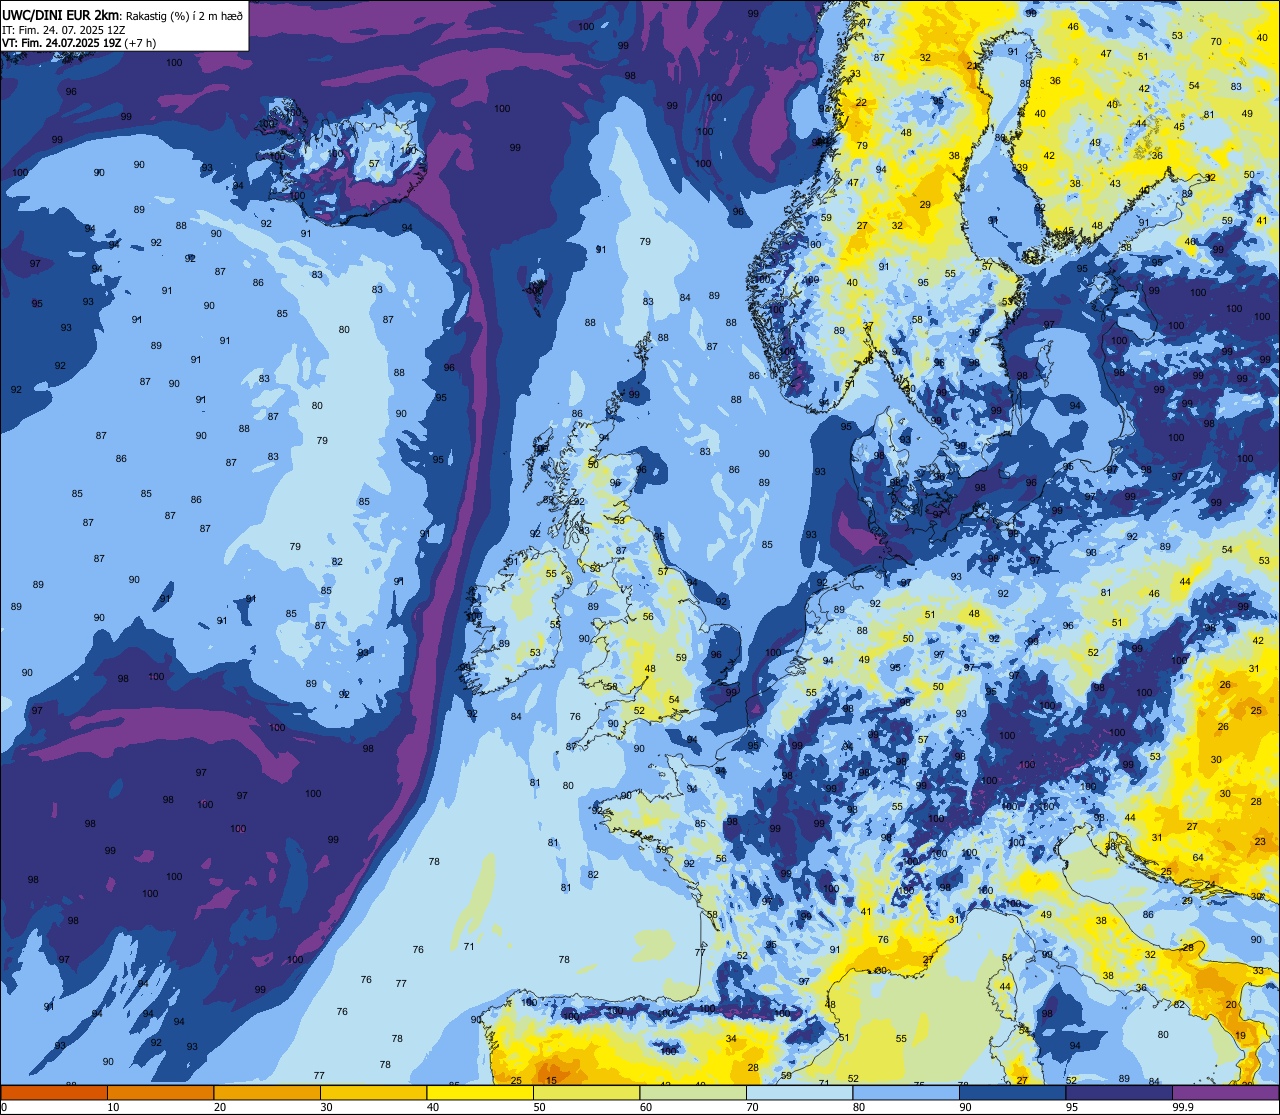Click the value 29 over central Sweden

(925, 205)
